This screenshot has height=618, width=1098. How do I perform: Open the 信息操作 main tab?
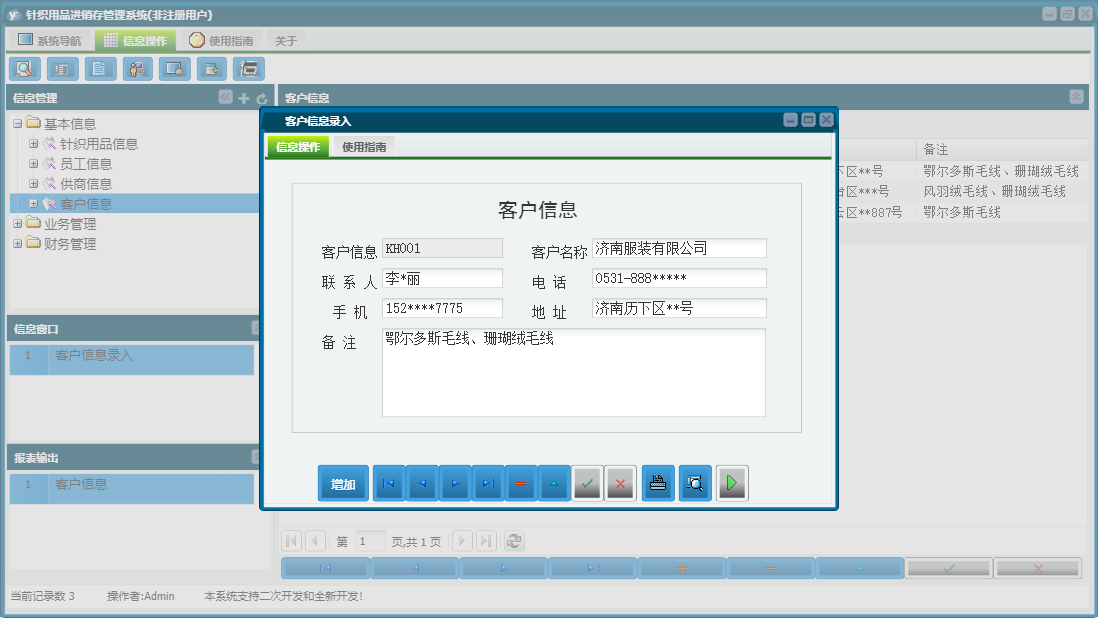[x=136, y=41]
